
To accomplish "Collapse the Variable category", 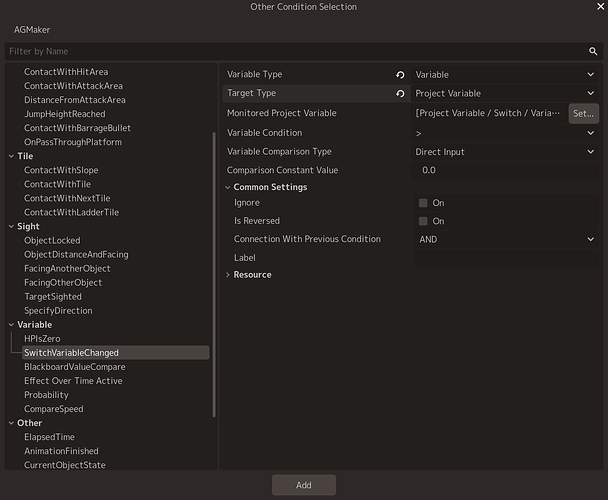I will click(11, 325).
